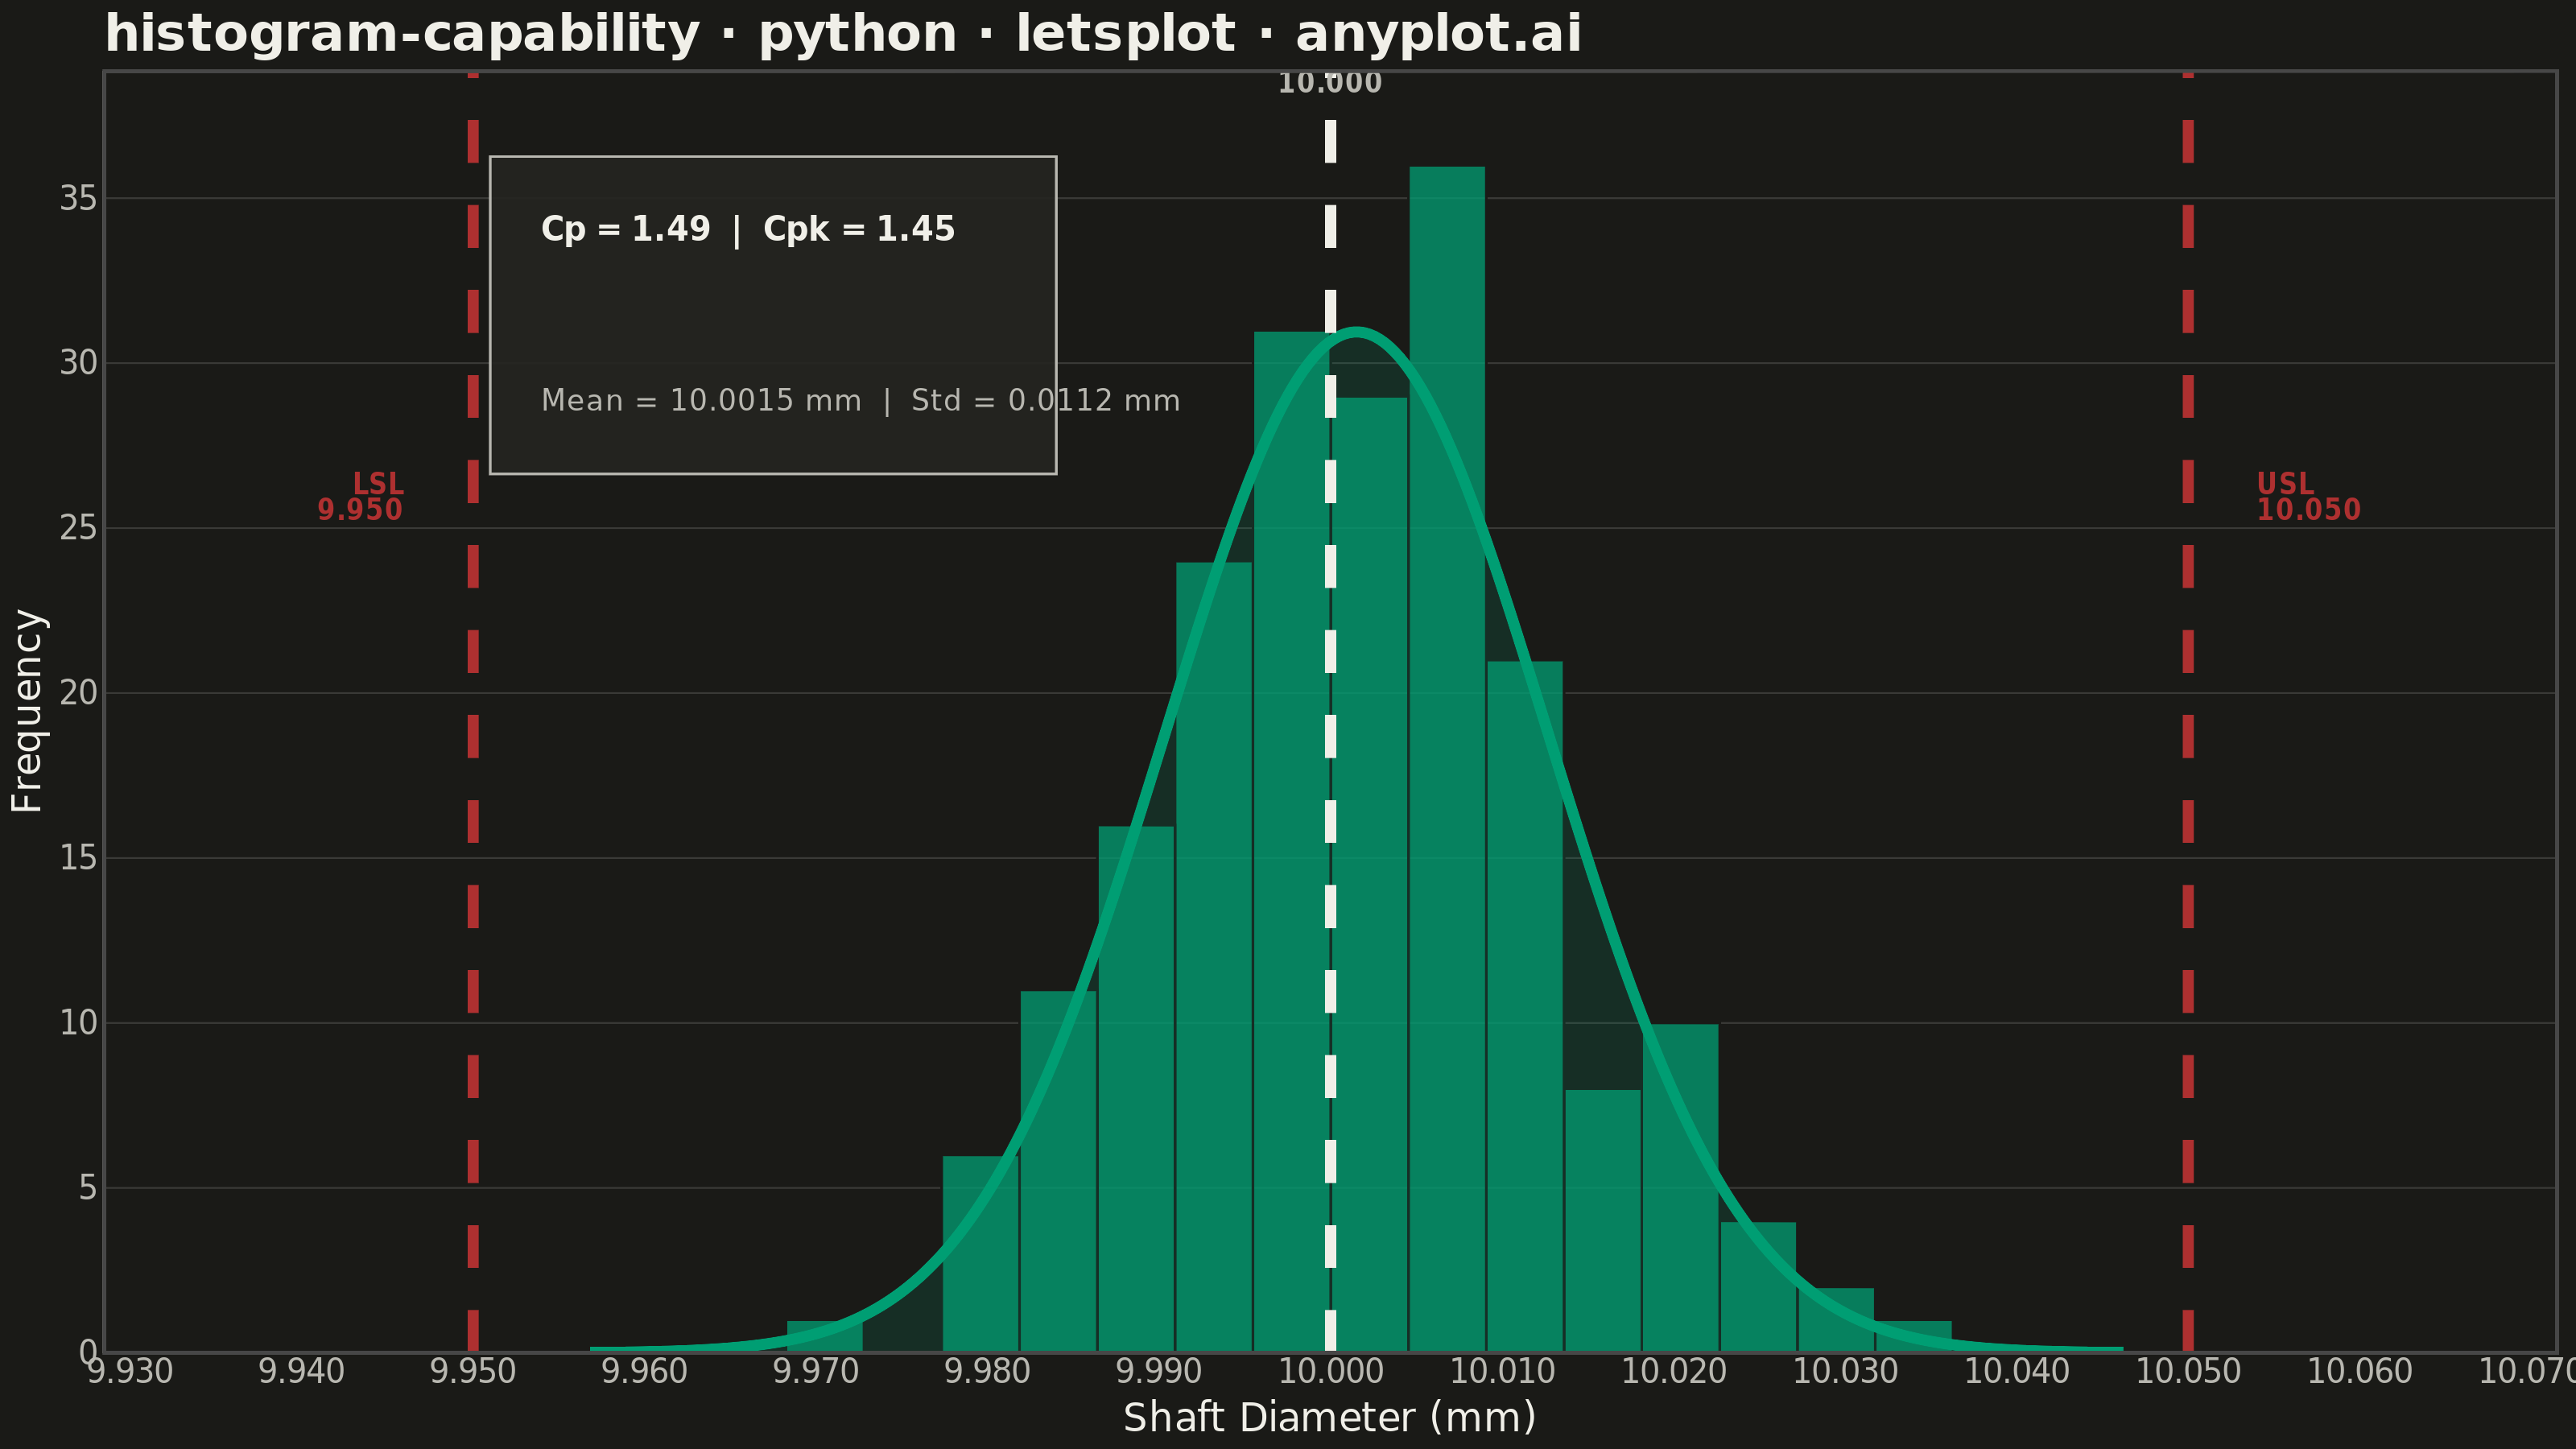The width and height of the screenshot is (2576, 1449).
Task: Click the 10.000 target label at top
Action: tap(1330, 83)
